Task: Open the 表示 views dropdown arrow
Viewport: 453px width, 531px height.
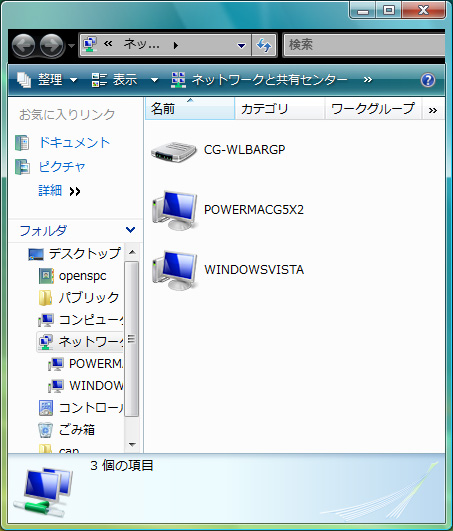Action: coord(154,80)
